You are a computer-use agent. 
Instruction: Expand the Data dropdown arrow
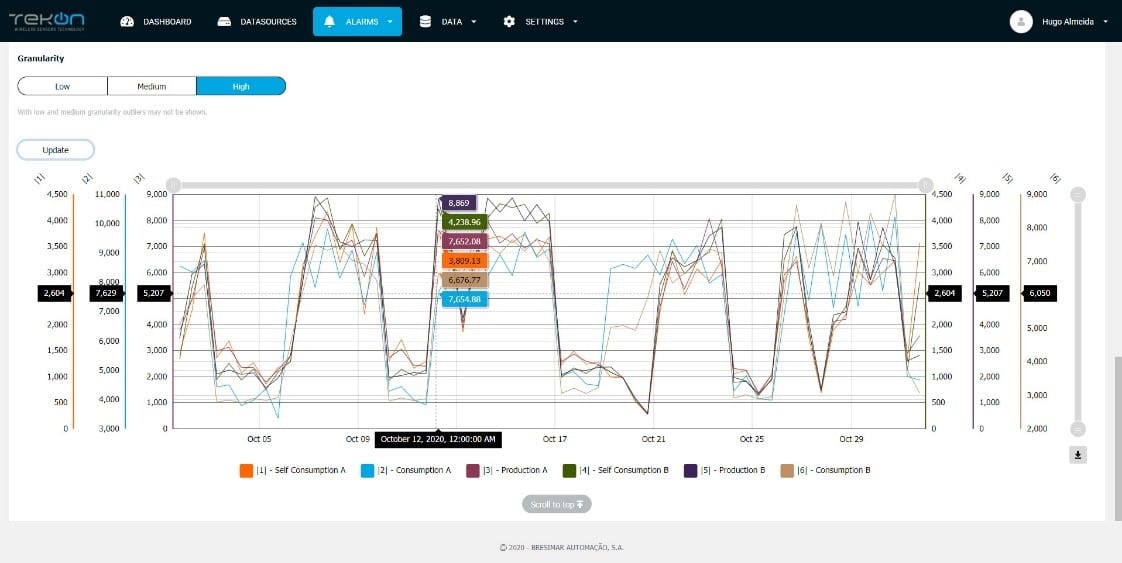474,21
